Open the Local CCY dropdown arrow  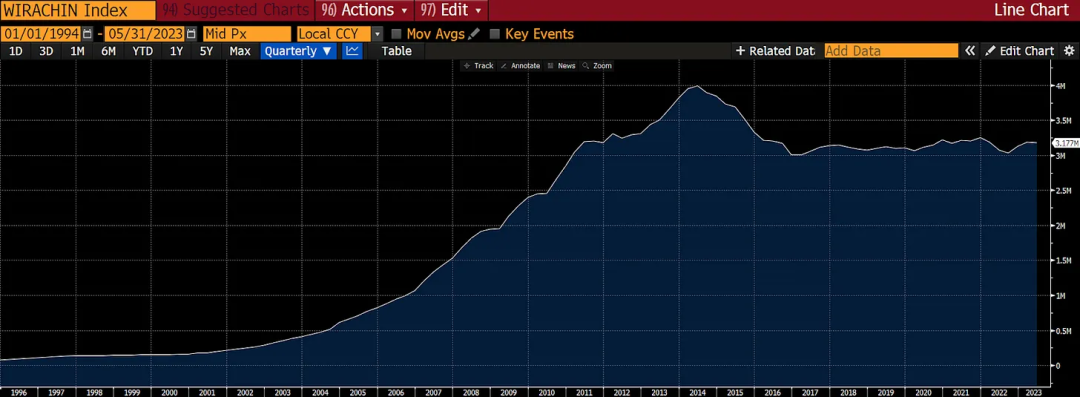[x=377, y=34]
